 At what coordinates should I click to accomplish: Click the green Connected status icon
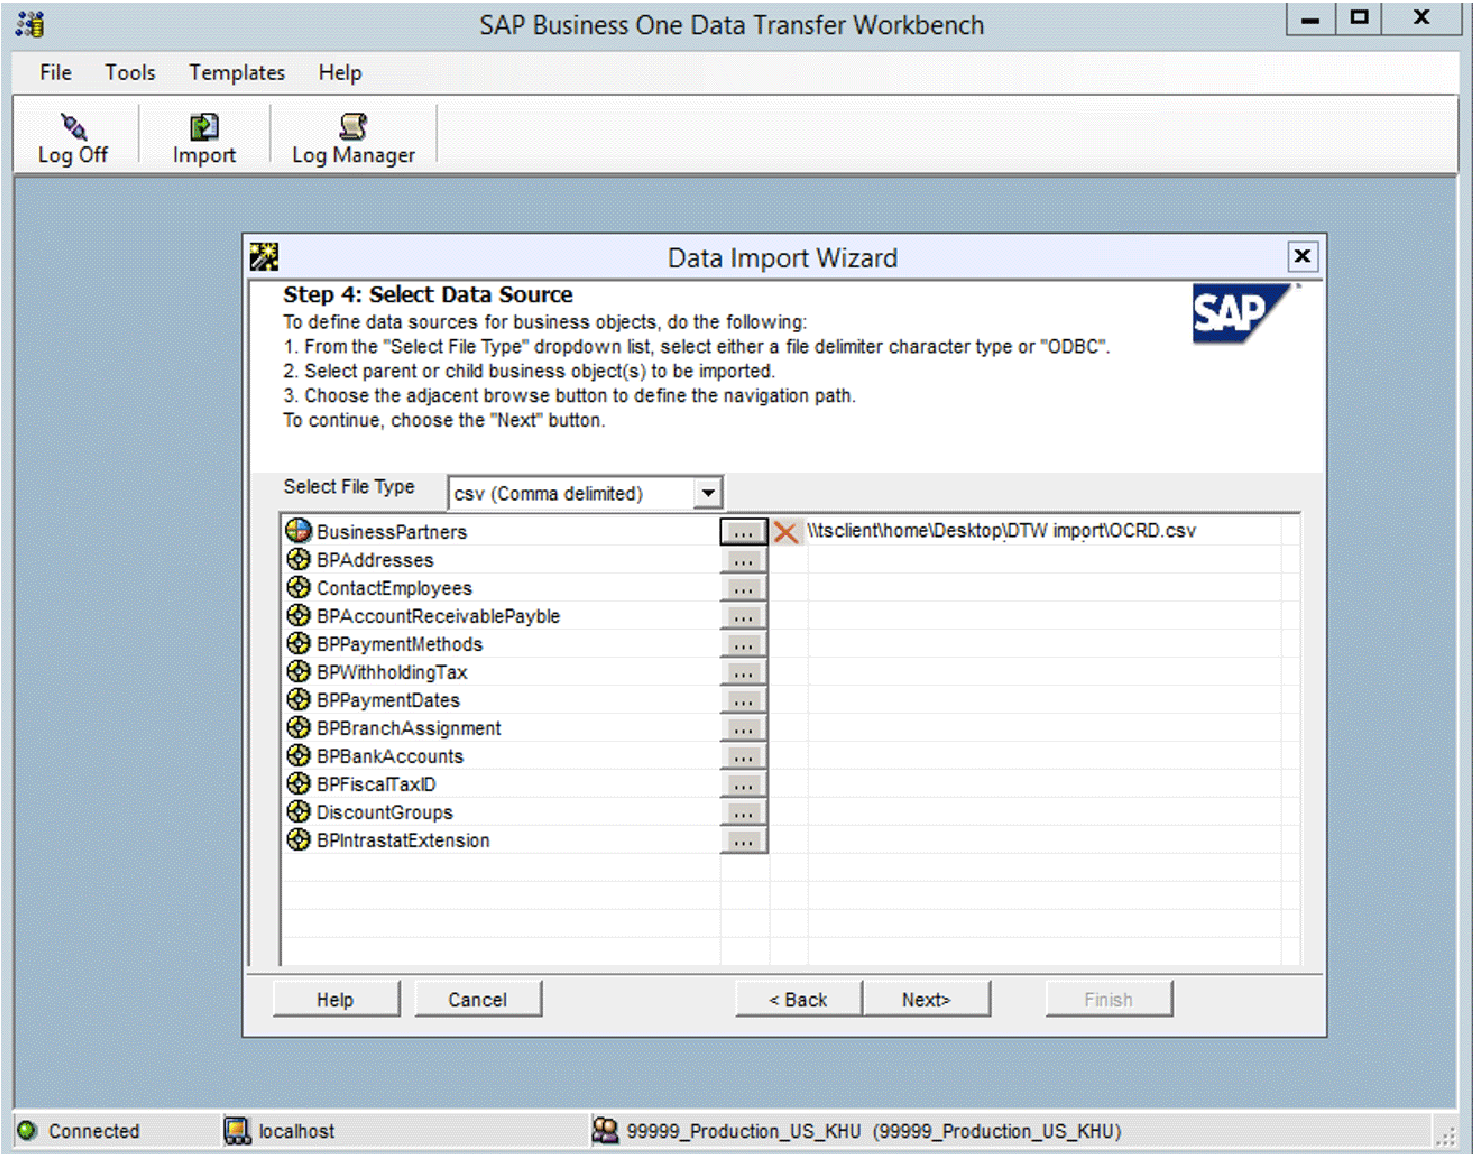click(27, 1130)
